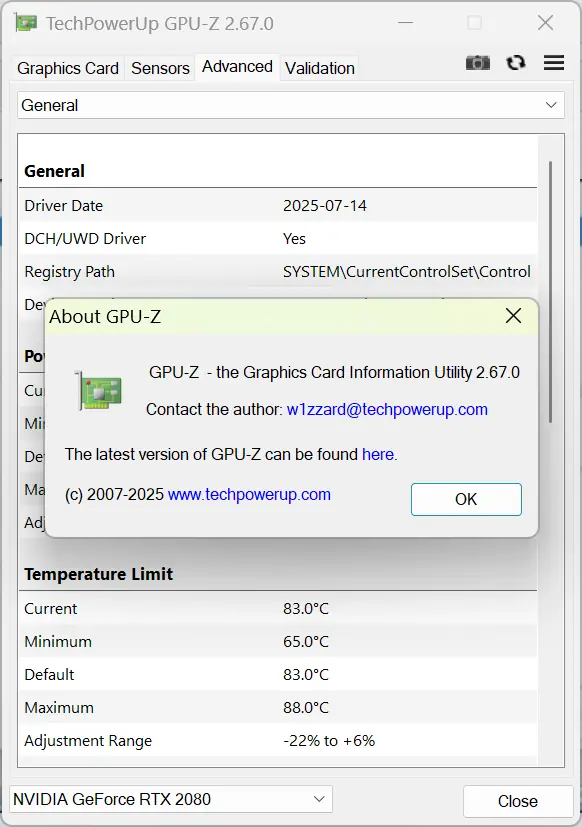Open the w1zzard@techpowerup.com email link
The width and height of the screenshot is (582, 827).
pos(387,410)
